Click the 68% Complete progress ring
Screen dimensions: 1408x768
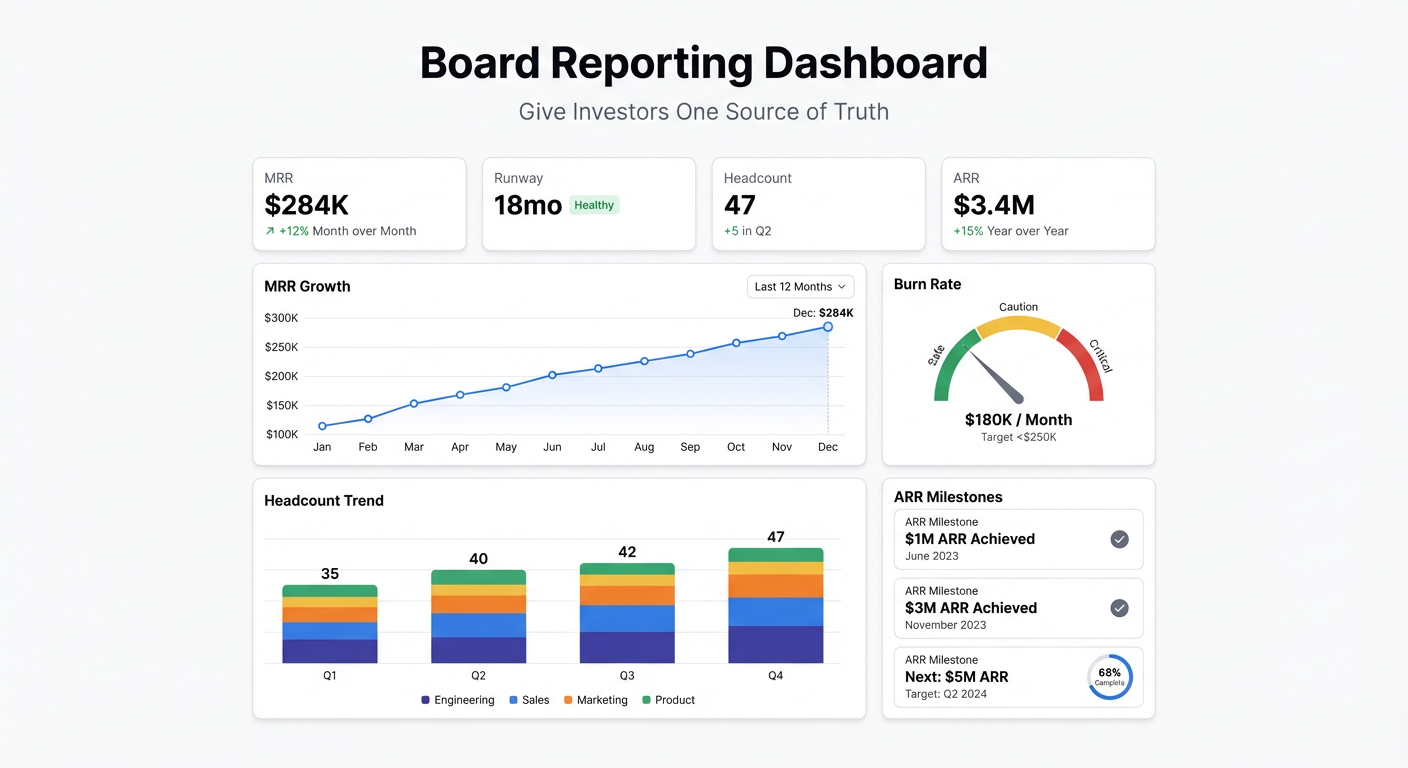1110,677
